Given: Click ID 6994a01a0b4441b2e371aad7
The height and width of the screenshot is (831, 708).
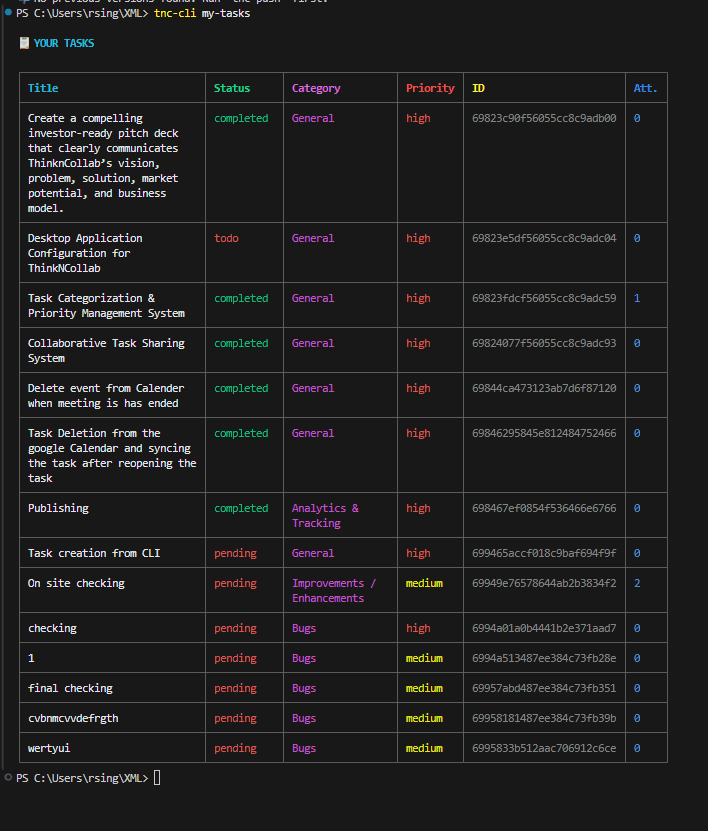Looking at the screenshot, I should (544, 628).
